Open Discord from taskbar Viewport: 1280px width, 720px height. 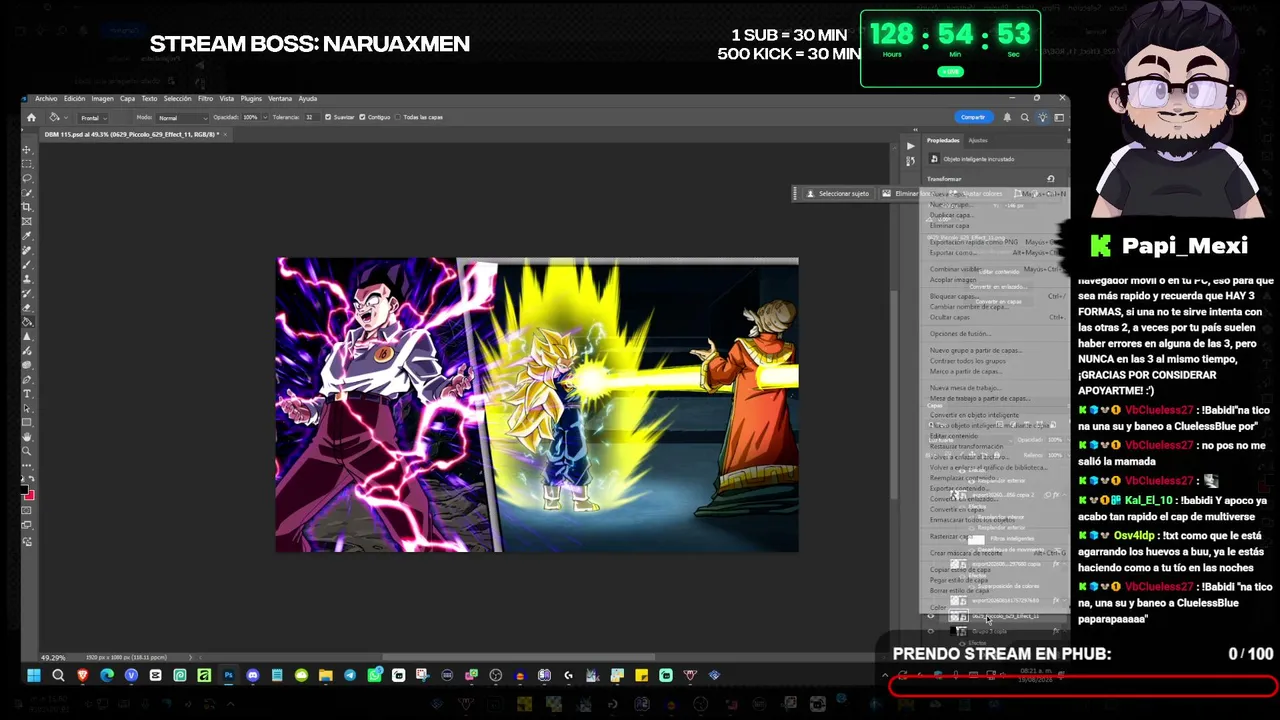tap(252, 675)
